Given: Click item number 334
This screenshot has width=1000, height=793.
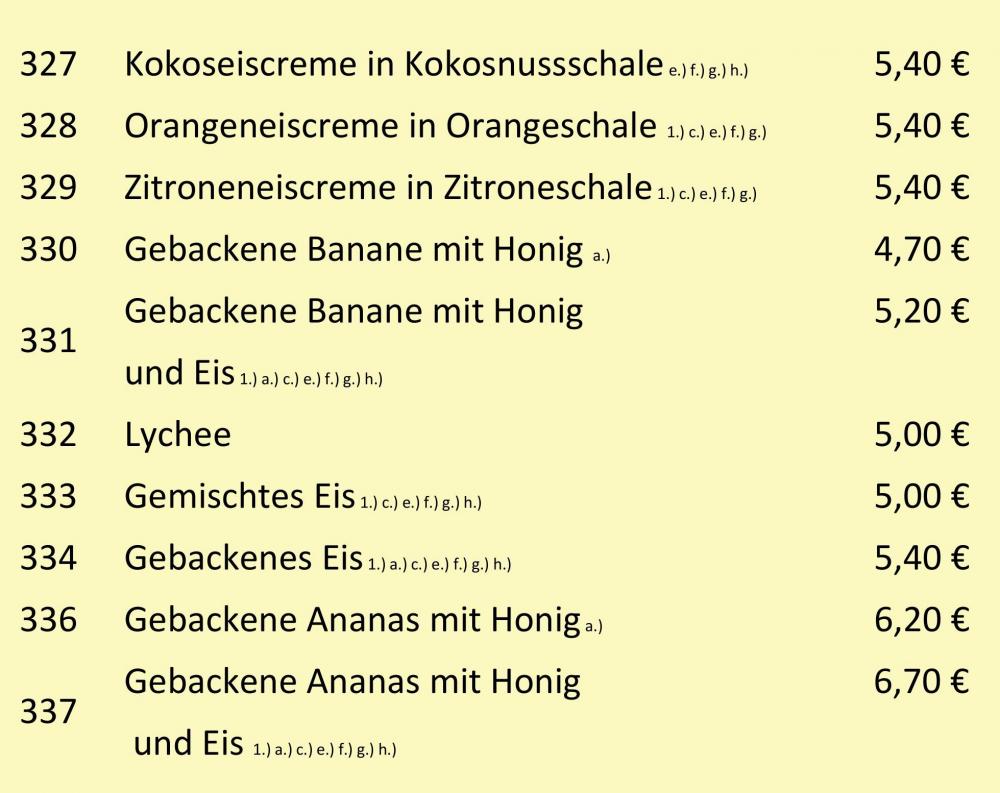Looking at the screenshot, I should point(48,558).
